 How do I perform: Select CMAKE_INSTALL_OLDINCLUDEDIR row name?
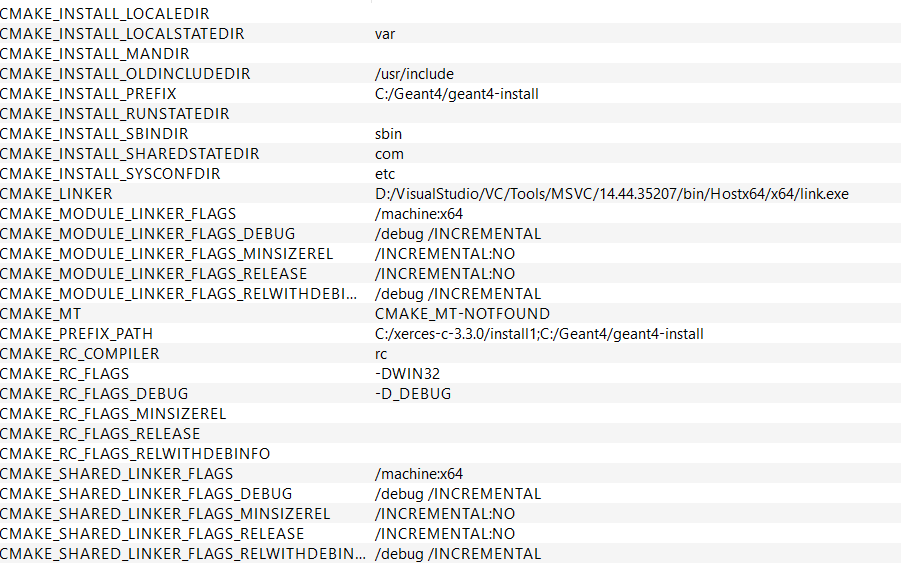(125, 74)
